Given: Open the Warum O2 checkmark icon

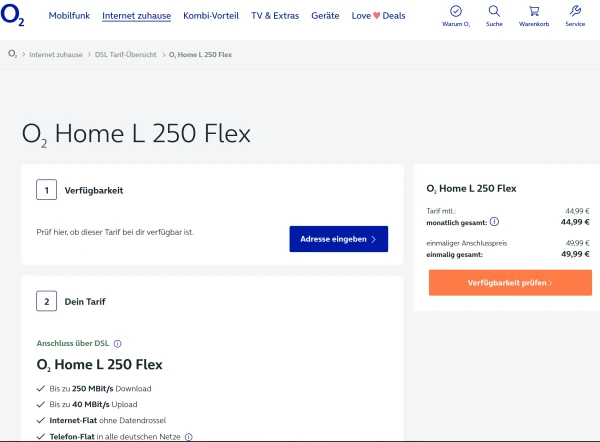Looking at the screenshot, I should (x=456, y=11).
